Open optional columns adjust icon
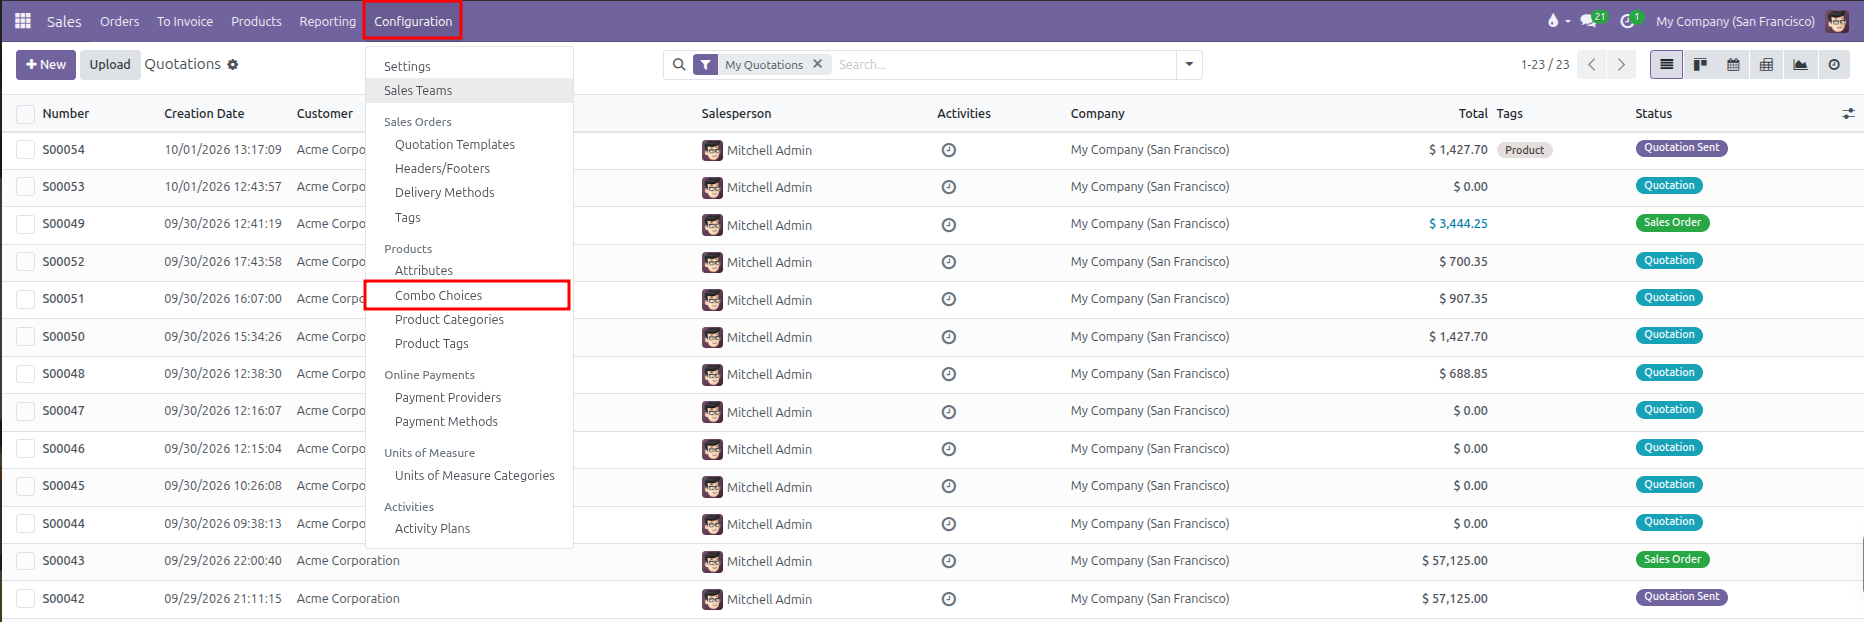 pyautogui.click(x=1848, y=114)
